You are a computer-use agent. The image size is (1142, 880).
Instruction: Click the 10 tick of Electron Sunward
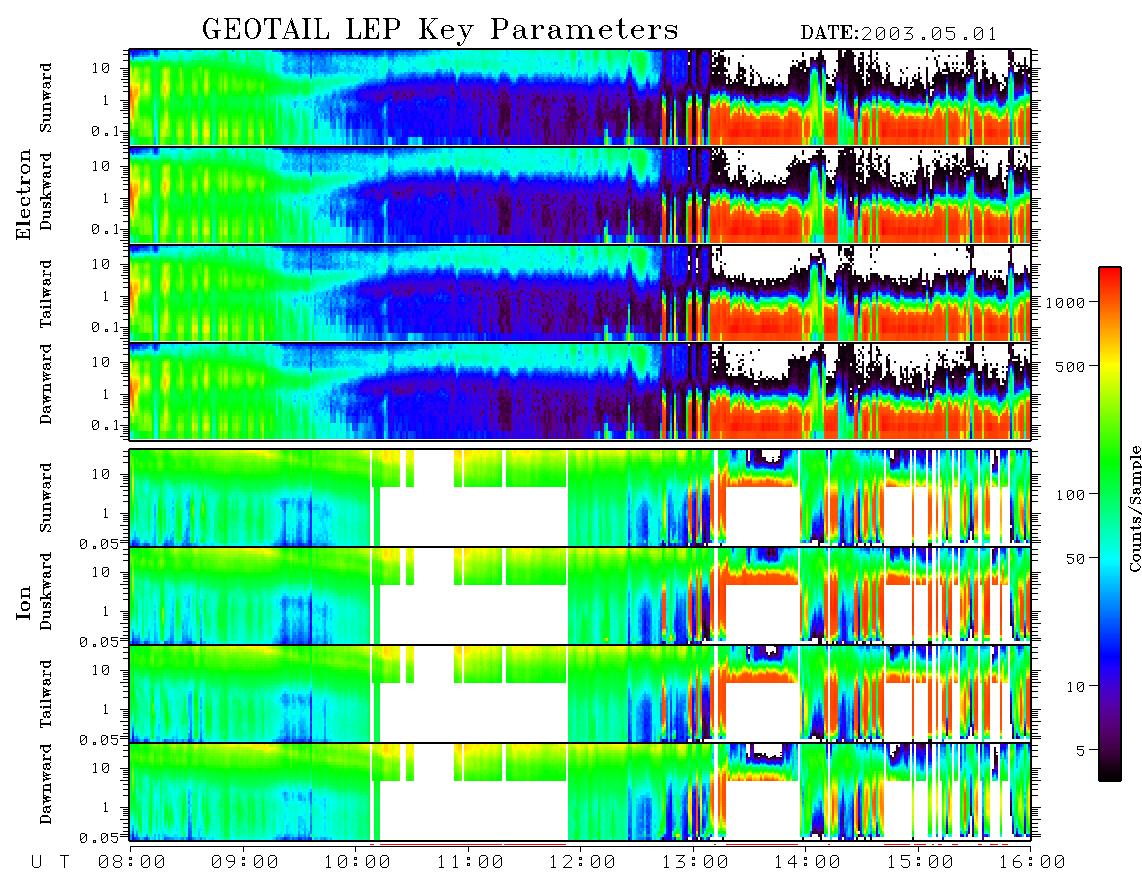point(101,68)
